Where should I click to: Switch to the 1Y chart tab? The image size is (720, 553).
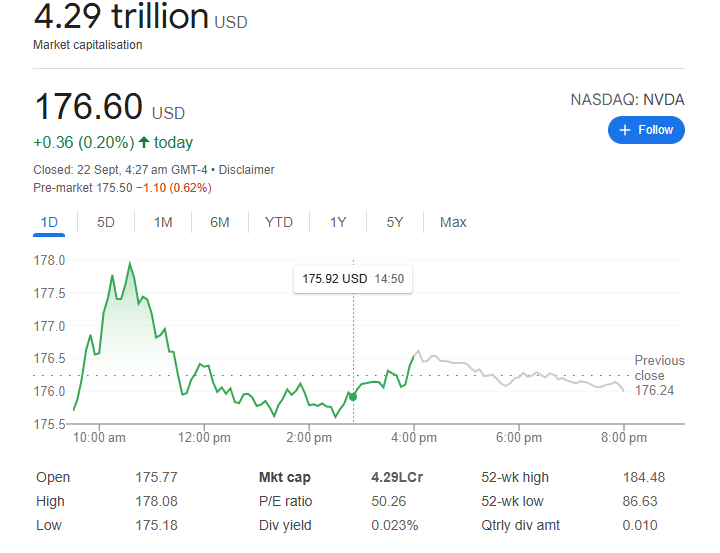(338, 222)
